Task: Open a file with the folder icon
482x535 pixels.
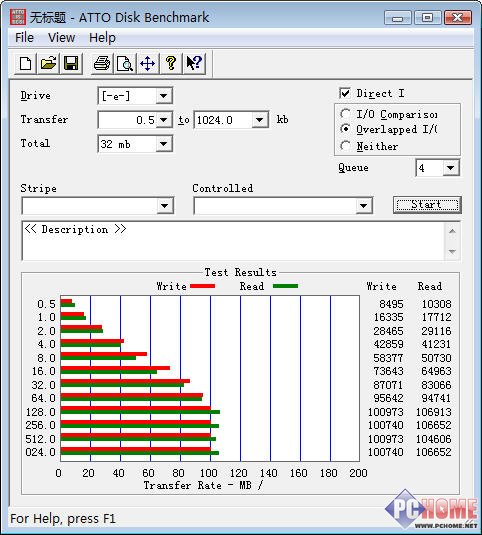Action: click(48, 63)
